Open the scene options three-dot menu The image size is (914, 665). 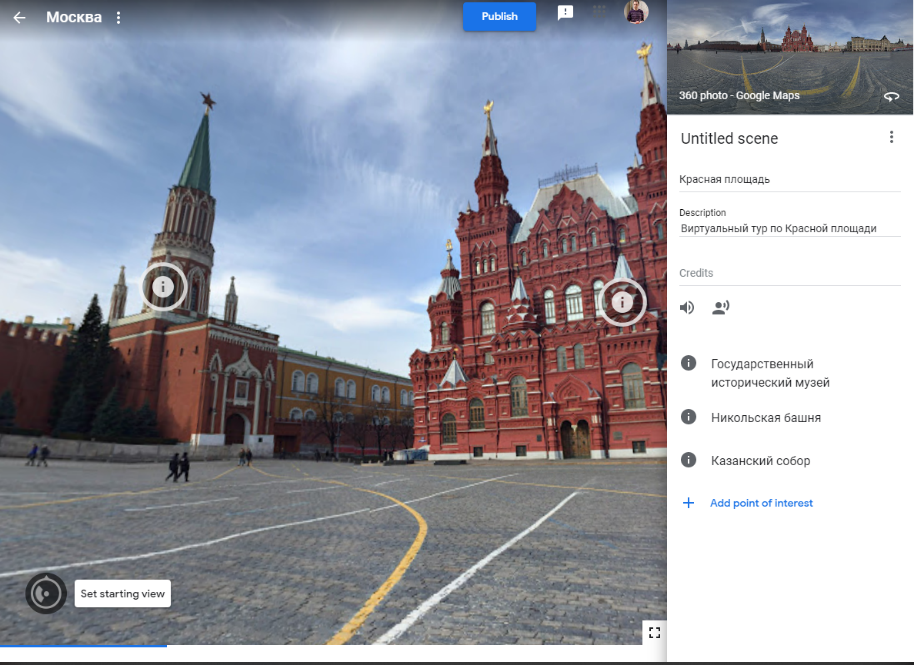coord(891,138)
